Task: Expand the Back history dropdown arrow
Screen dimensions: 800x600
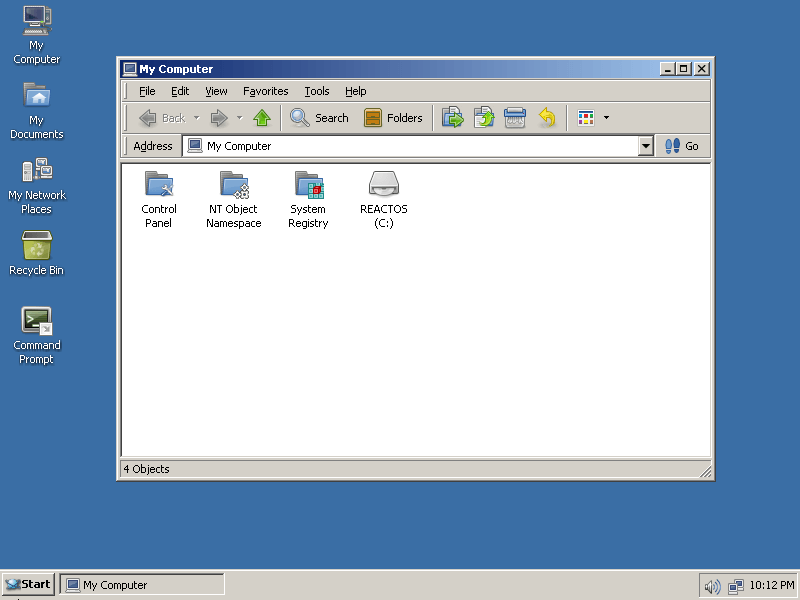Action: 196,118
